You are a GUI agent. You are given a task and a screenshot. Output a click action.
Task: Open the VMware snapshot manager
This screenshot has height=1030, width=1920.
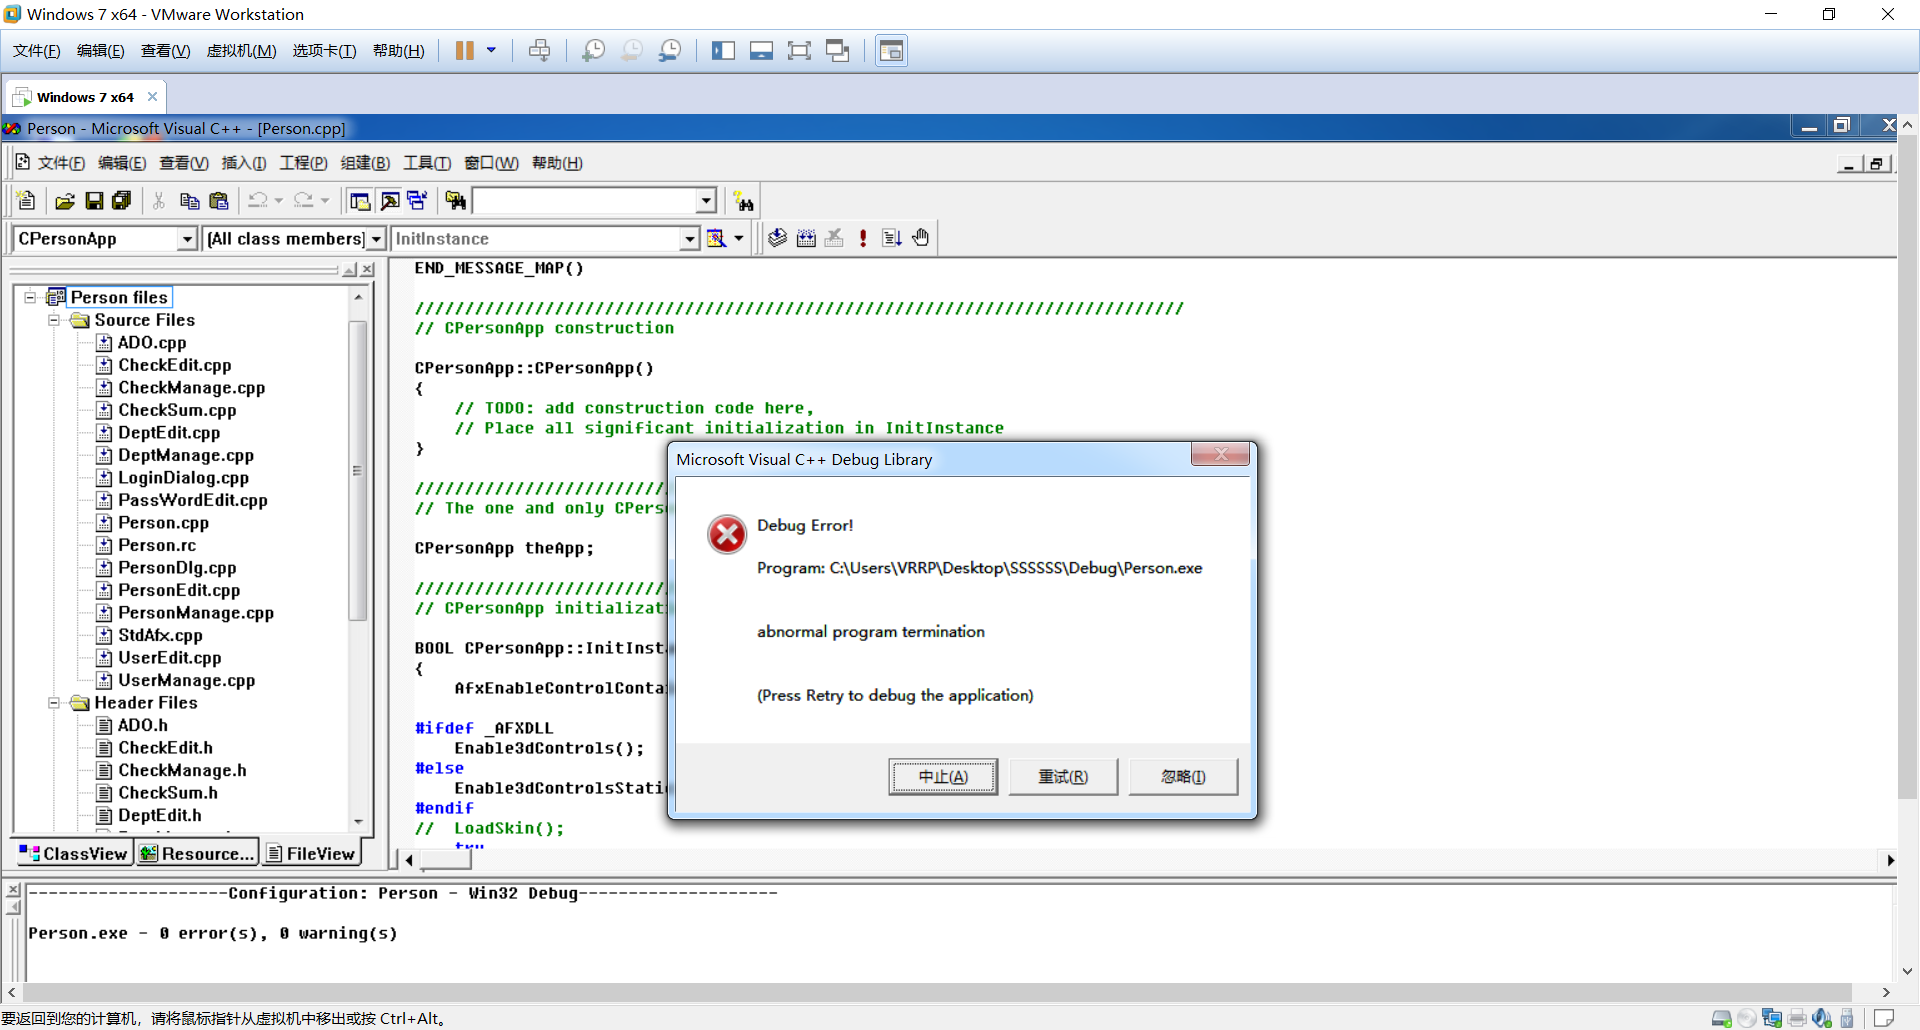click(670, 51)
